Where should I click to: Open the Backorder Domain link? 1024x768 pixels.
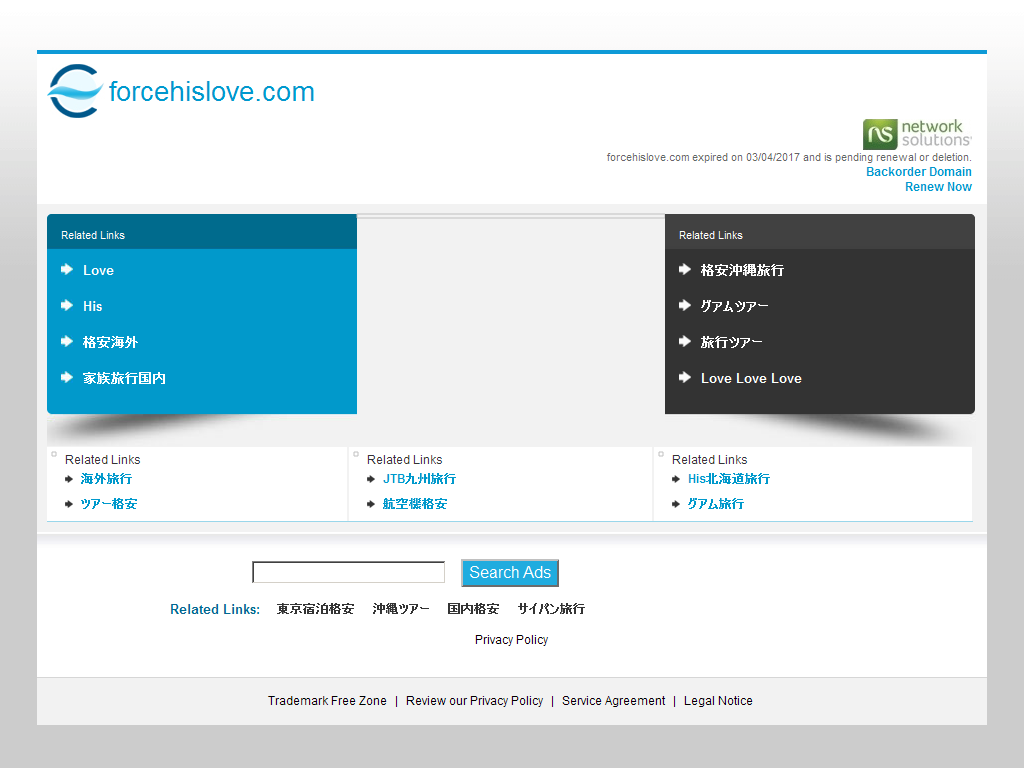tap(918, 172)
